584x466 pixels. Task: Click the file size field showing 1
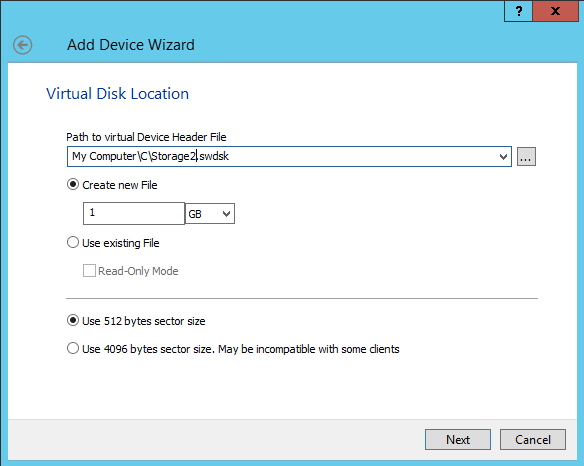[x=134, y=213]
